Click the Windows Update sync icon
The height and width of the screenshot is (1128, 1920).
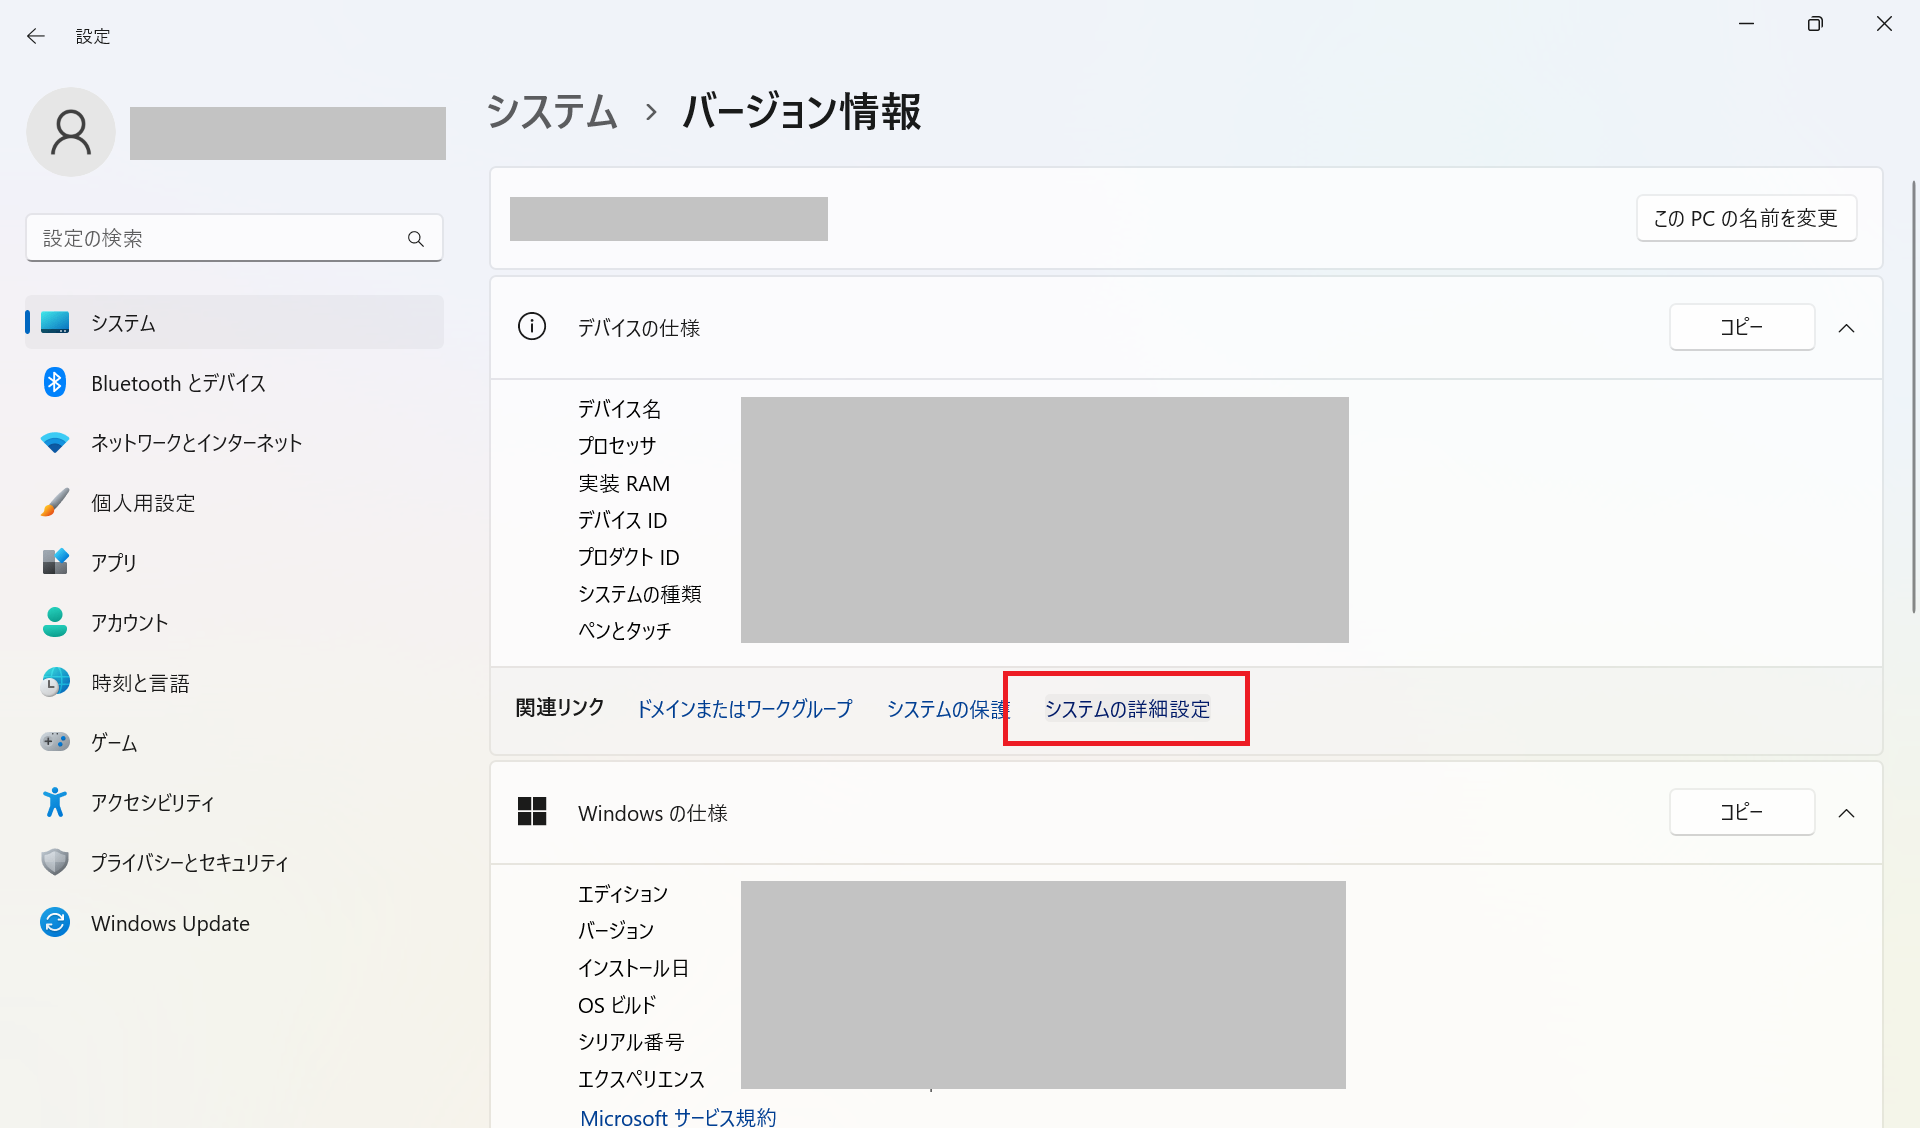tap(55, 922)
